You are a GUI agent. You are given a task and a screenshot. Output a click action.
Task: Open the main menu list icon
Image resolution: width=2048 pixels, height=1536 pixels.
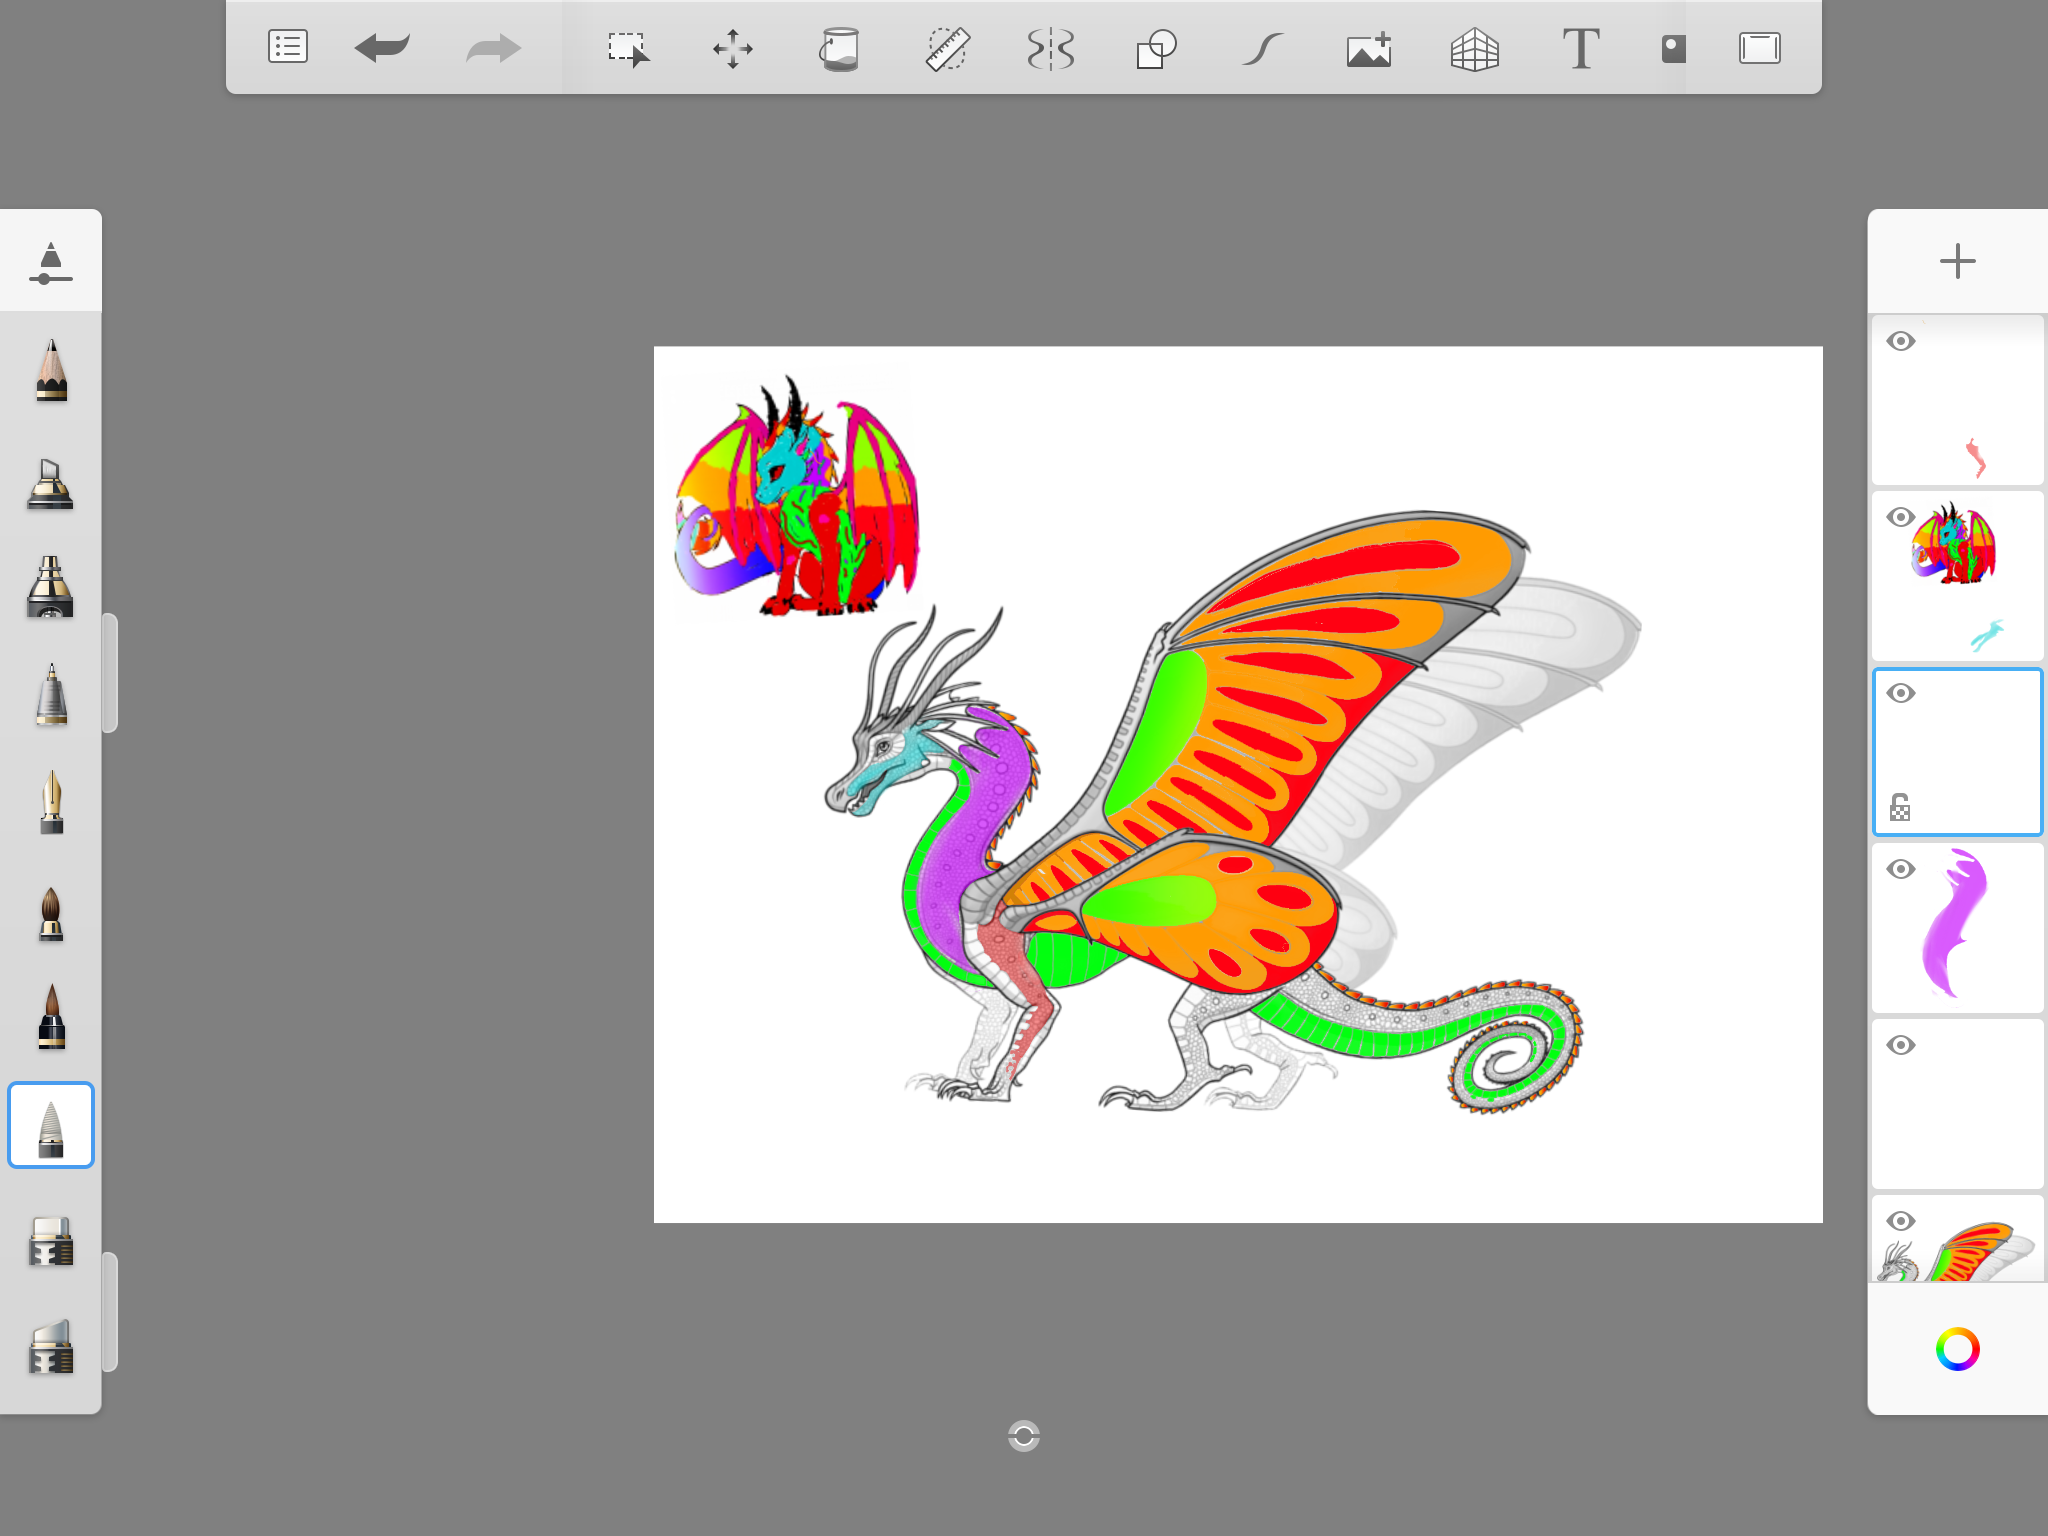tap(288, 47)
